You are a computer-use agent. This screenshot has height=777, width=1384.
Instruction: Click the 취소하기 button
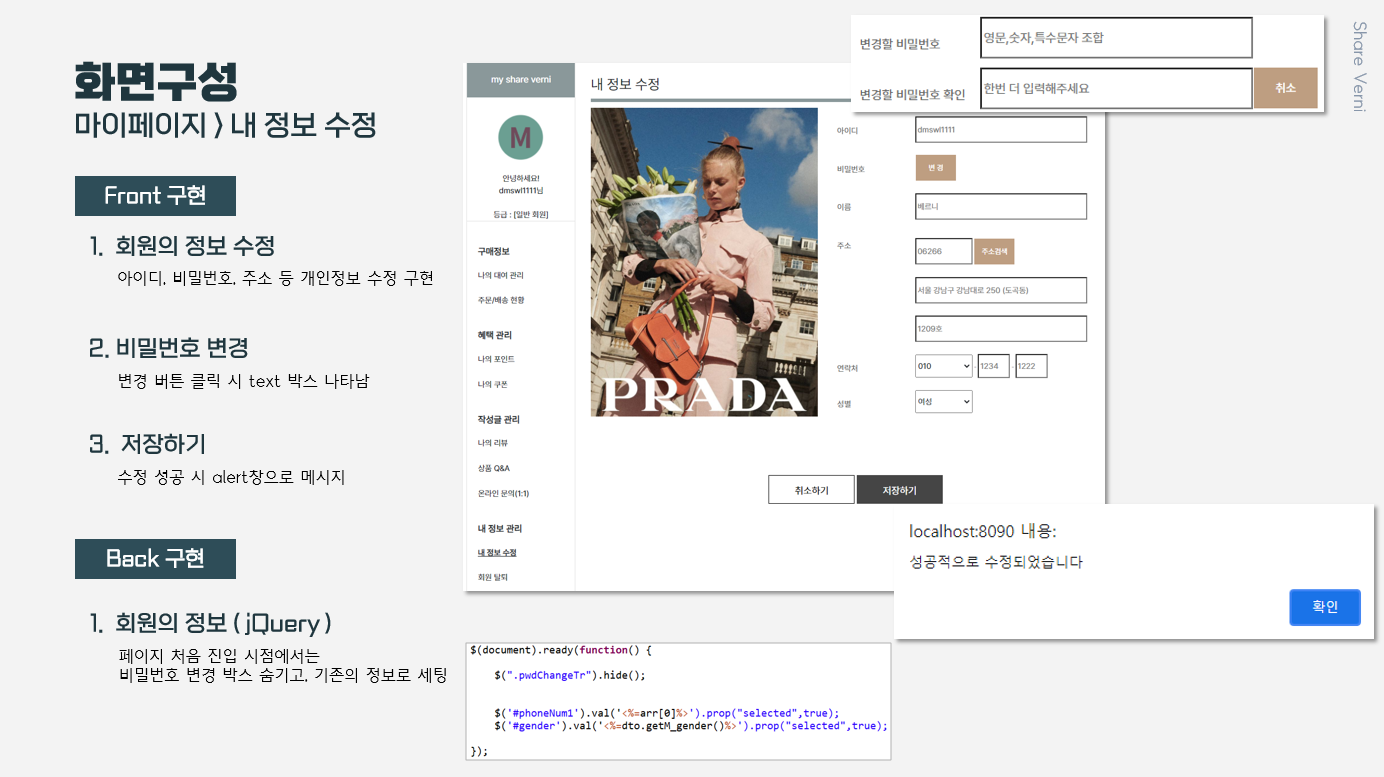click(811, 490)
